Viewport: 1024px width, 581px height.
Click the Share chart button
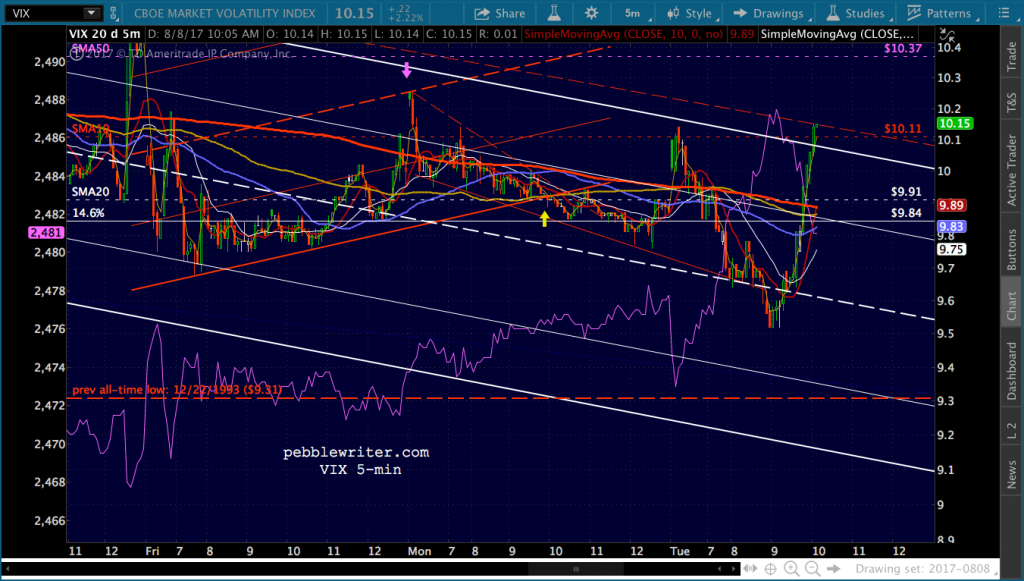499,14
